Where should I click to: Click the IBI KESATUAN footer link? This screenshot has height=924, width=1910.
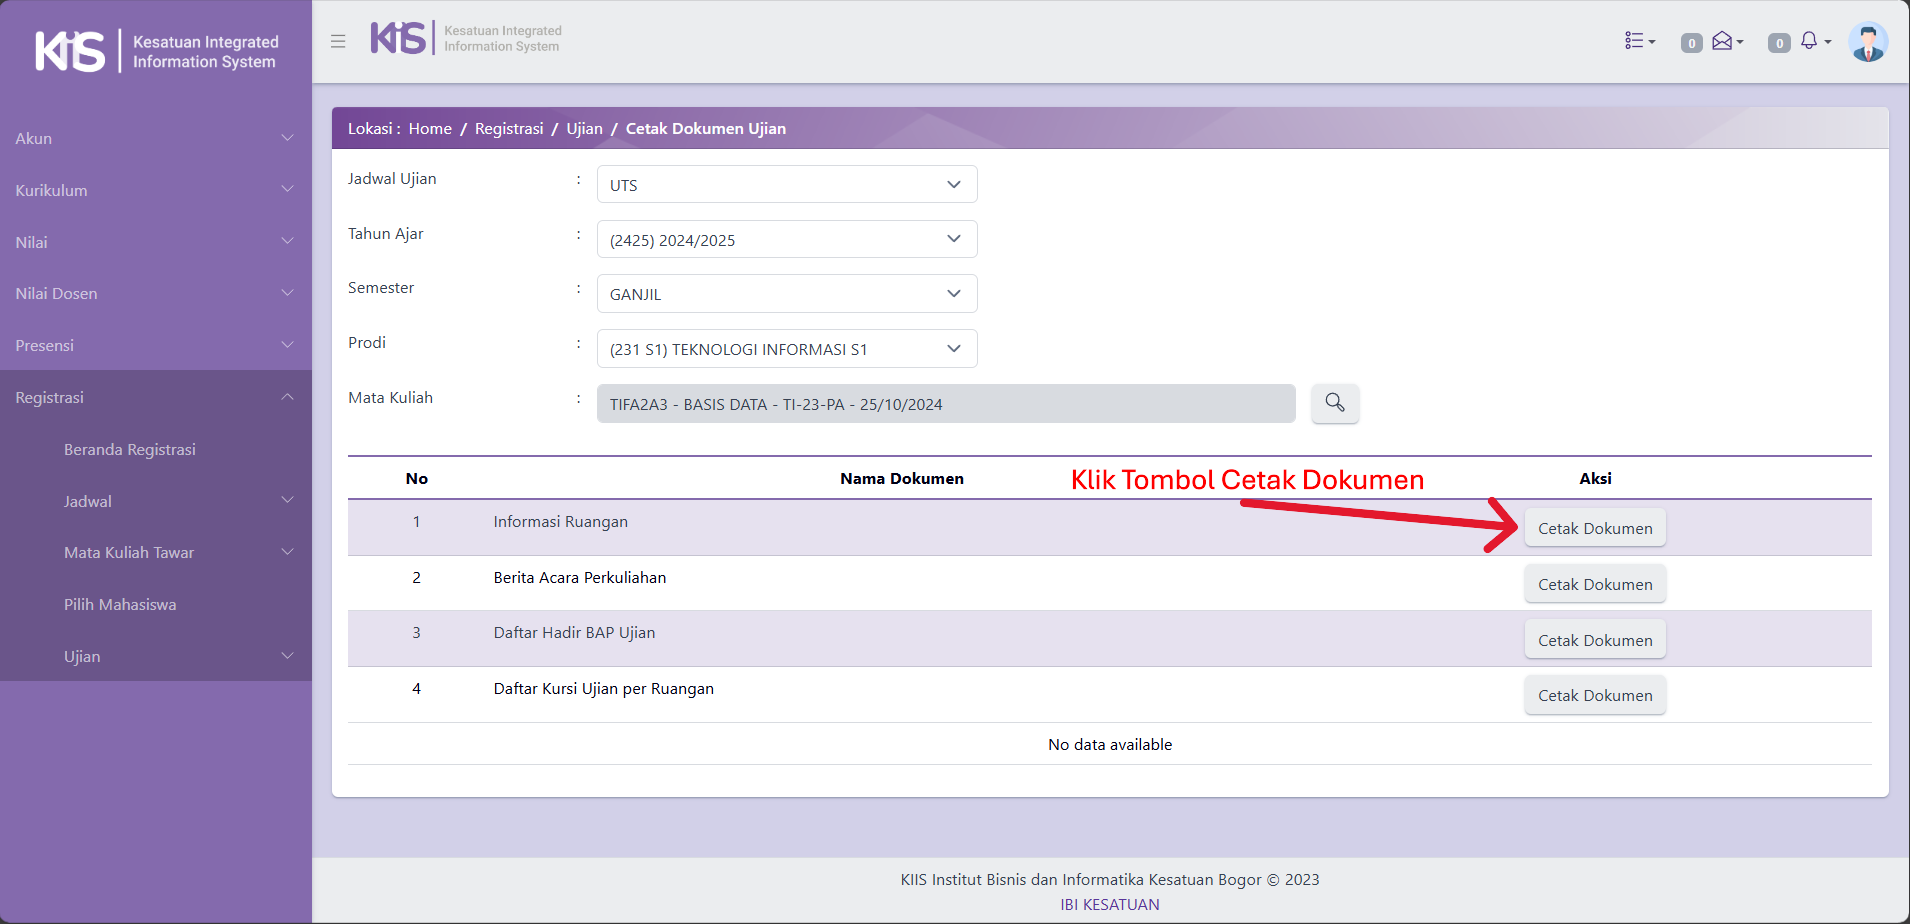(x=1109, y=904)
